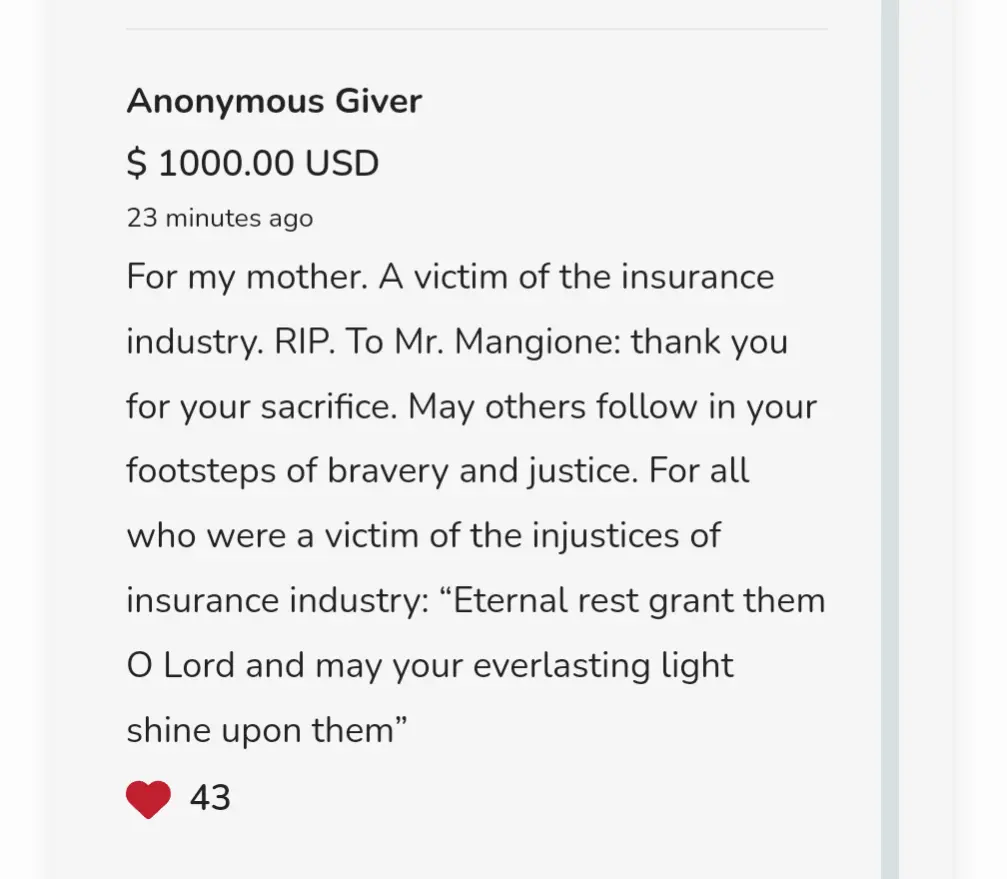The height and width of the screenshot is (879, 1007).
Task: Click the words 'To Mr. Mangione: thank you'
Action: (567, 342)
